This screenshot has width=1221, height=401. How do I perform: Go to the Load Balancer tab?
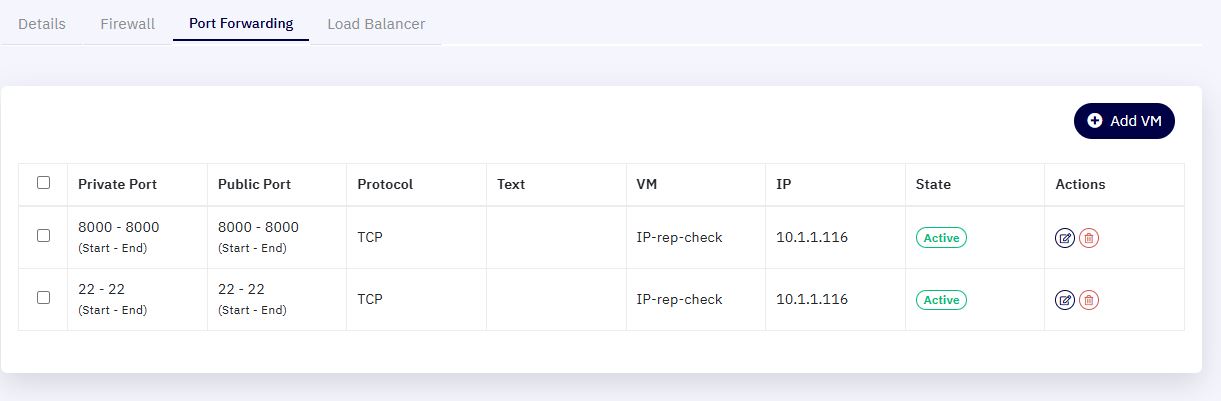(x=376, y=23)
